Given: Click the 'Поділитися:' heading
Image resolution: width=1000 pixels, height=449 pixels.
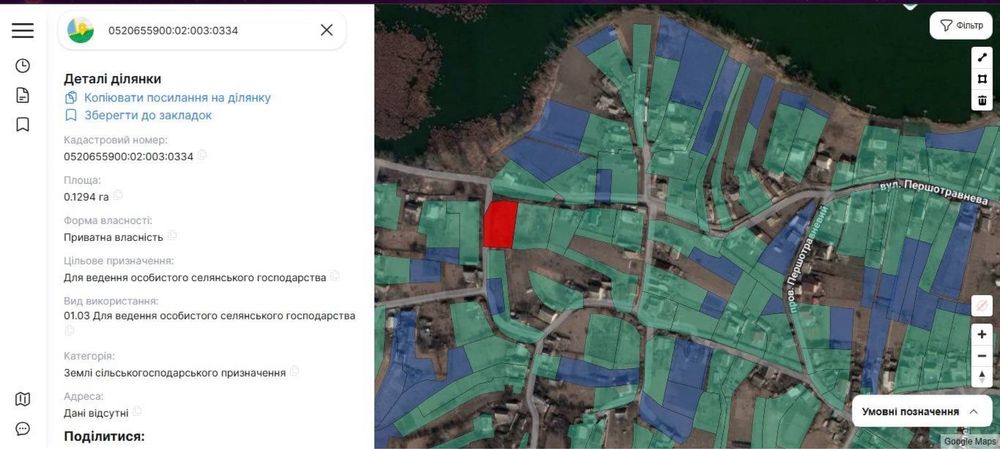Looking at the screenshot, I should 104,437.
